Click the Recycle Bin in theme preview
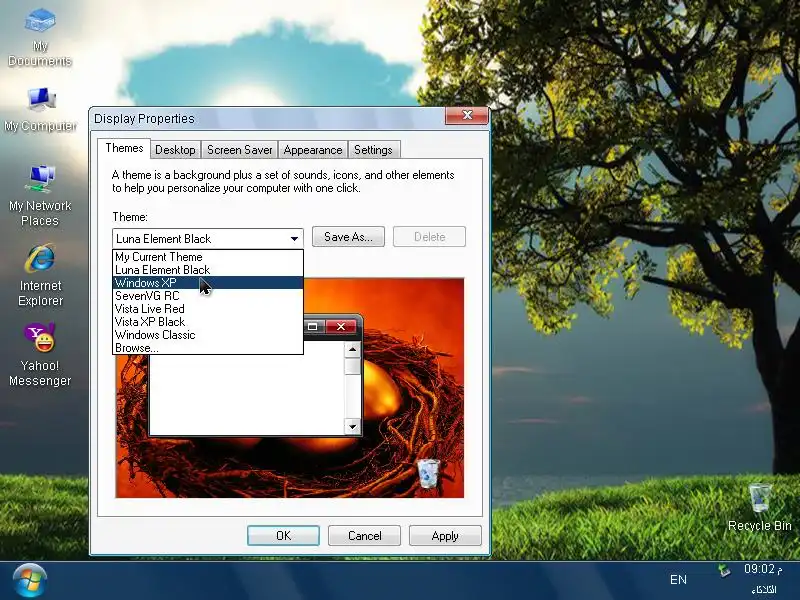Viewport: 800px width, 600px height. 428,473
